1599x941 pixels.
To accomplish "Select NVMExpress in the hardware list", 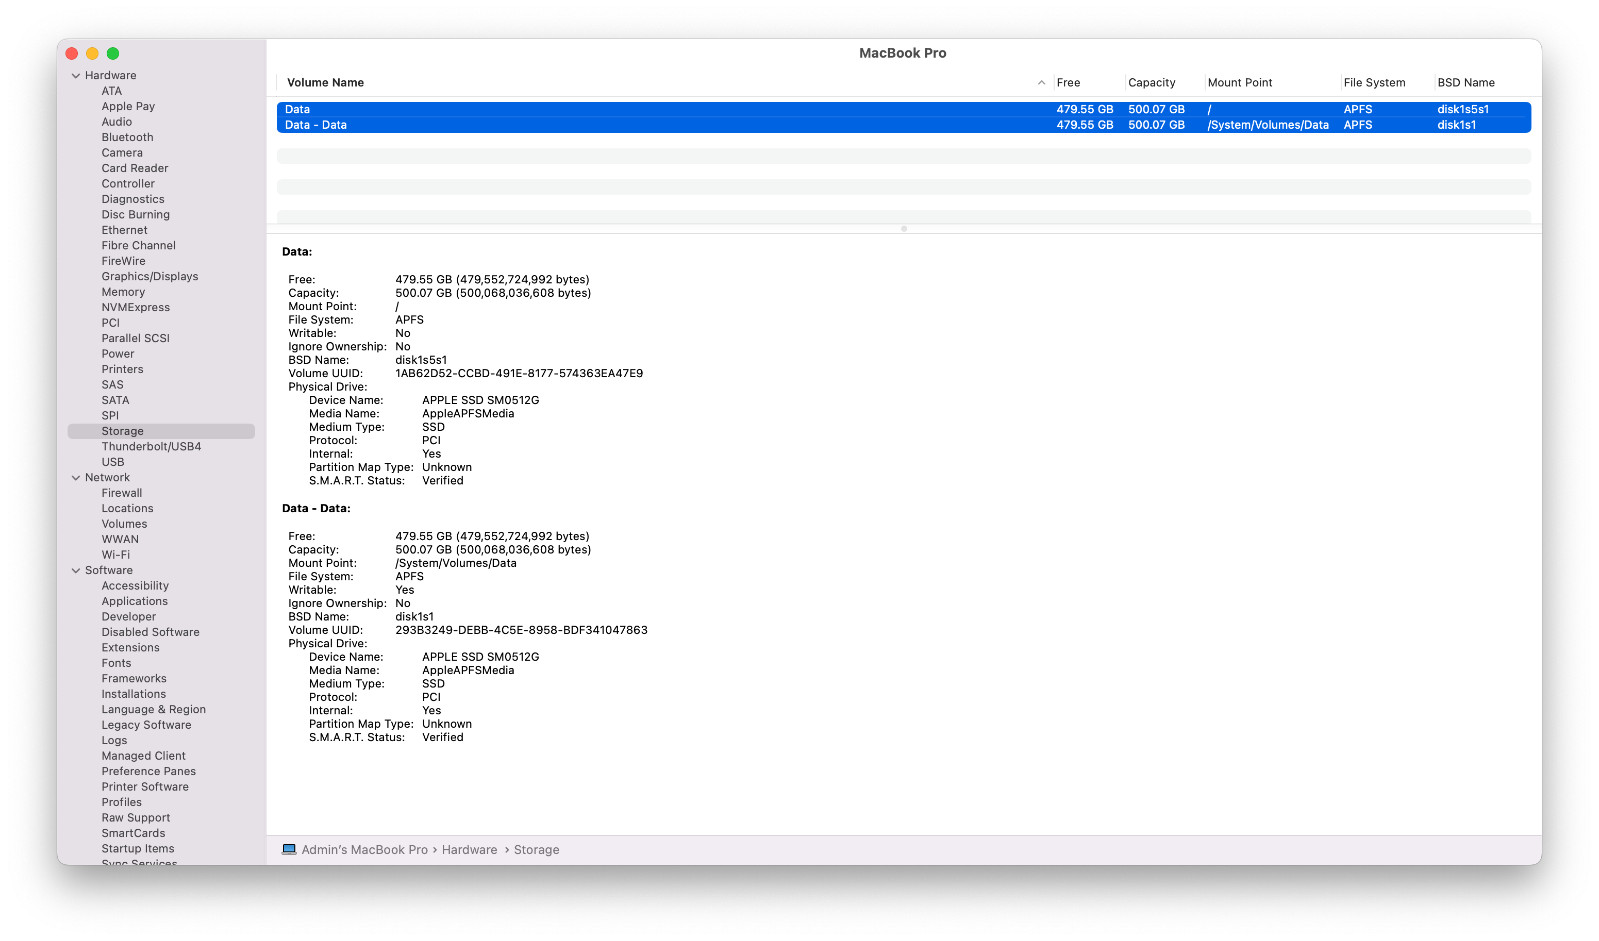I will [x=136, y=308].
